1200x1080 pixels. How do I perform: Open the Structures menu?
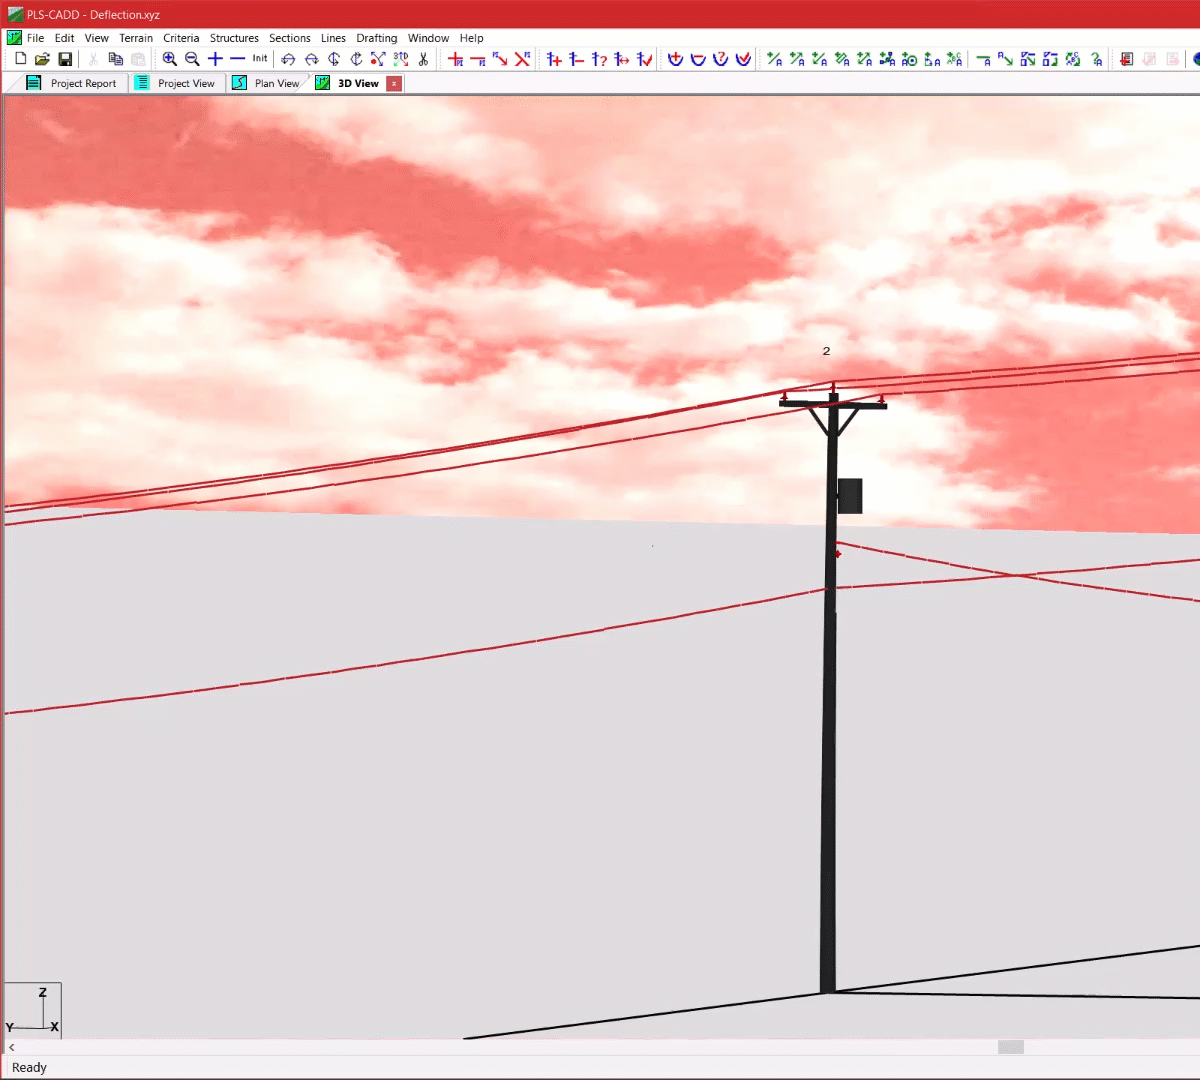(234, 38)
